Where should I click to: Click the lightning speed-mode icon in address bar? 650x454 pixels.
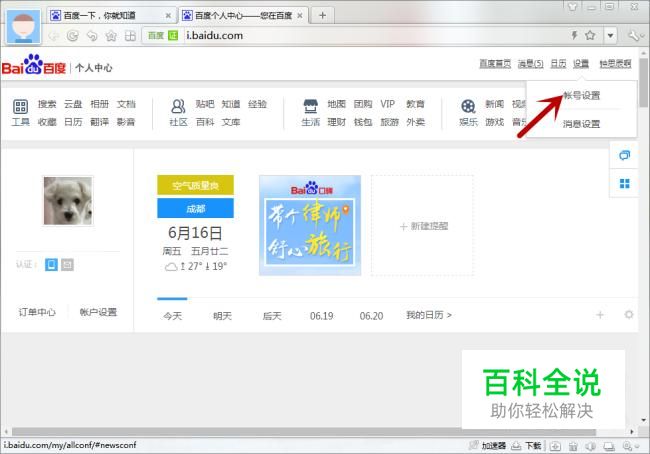[x=575, y=35]
